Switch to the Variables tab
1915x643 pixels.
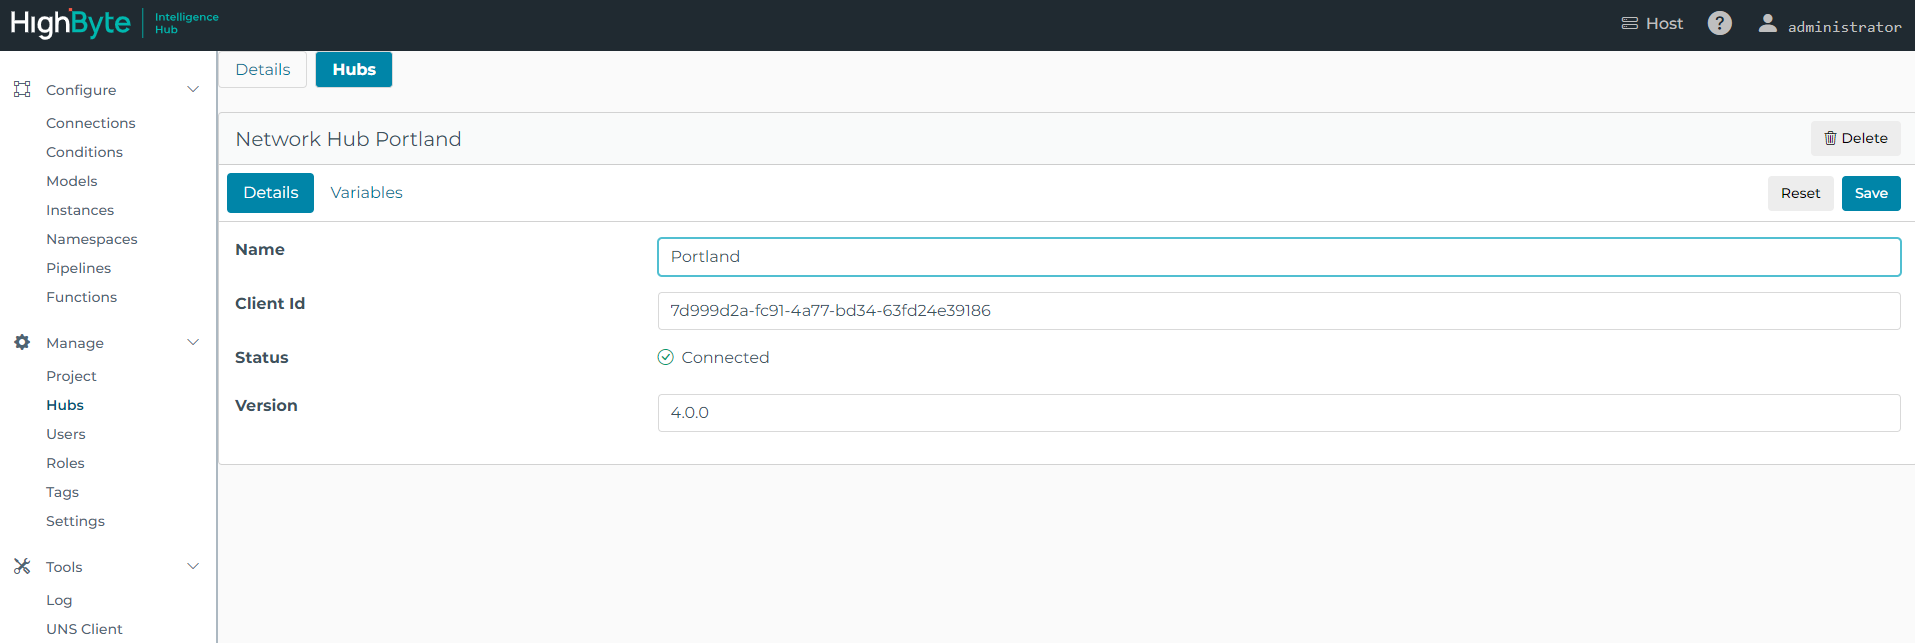(366, 192)
